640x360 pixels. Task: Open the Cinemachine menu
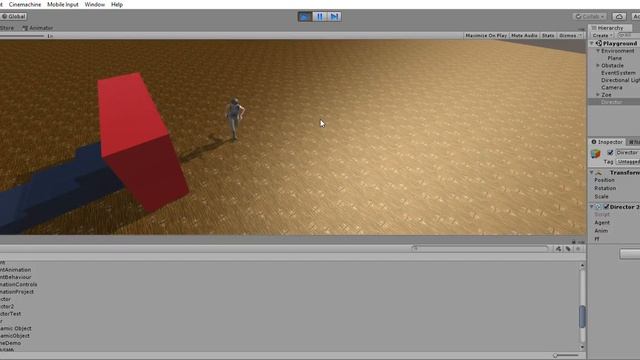[25, 4]
